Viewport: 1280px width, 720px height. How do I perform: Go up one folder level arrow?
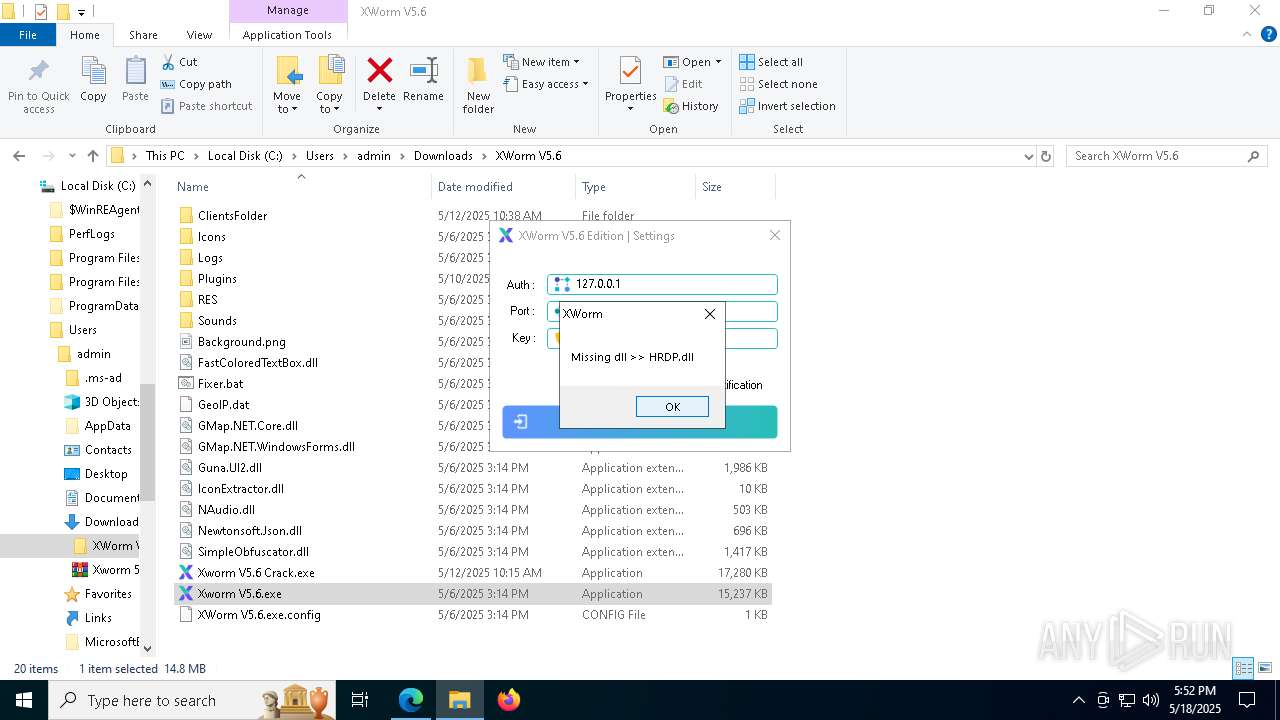(93, 156)
